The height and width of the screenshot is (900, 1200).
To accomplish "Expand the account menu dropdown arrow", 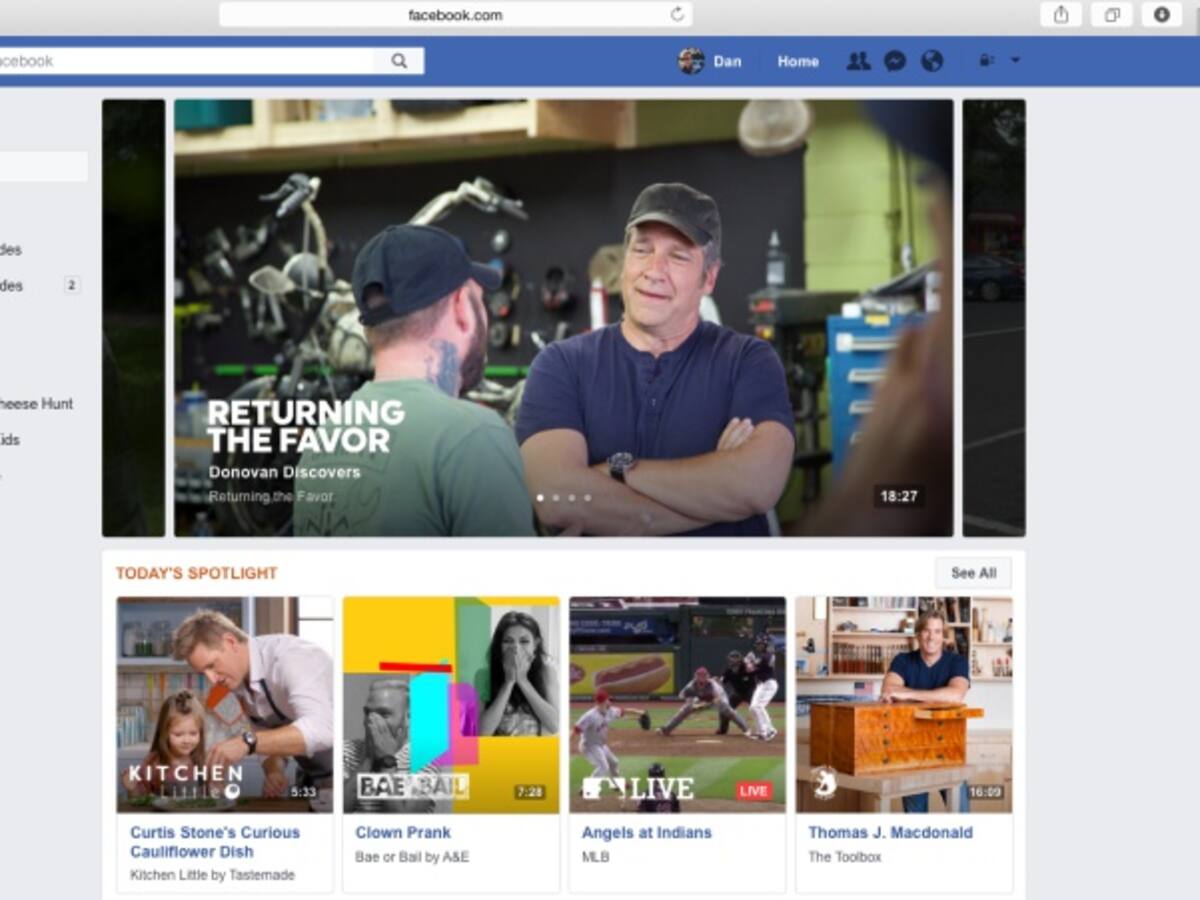I will pos(1015,61).
